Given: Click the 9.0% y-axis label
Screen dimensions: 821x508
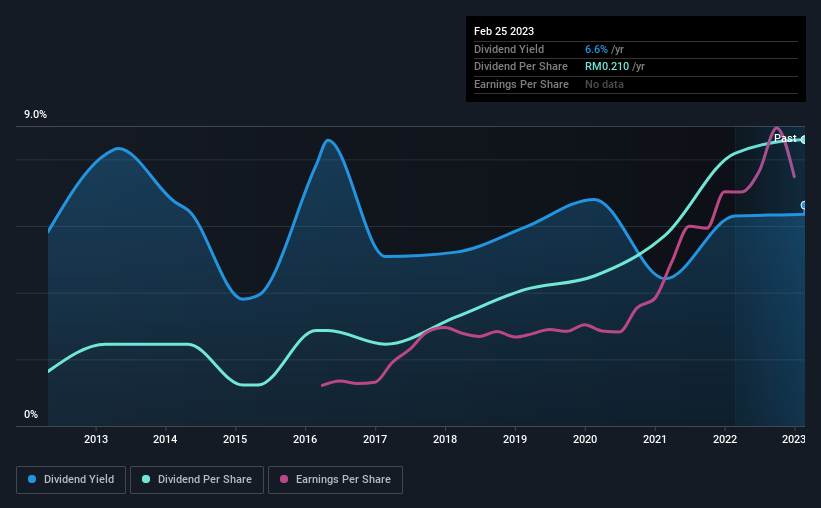Looking at the screenshot, I should [x=35, y=115].
